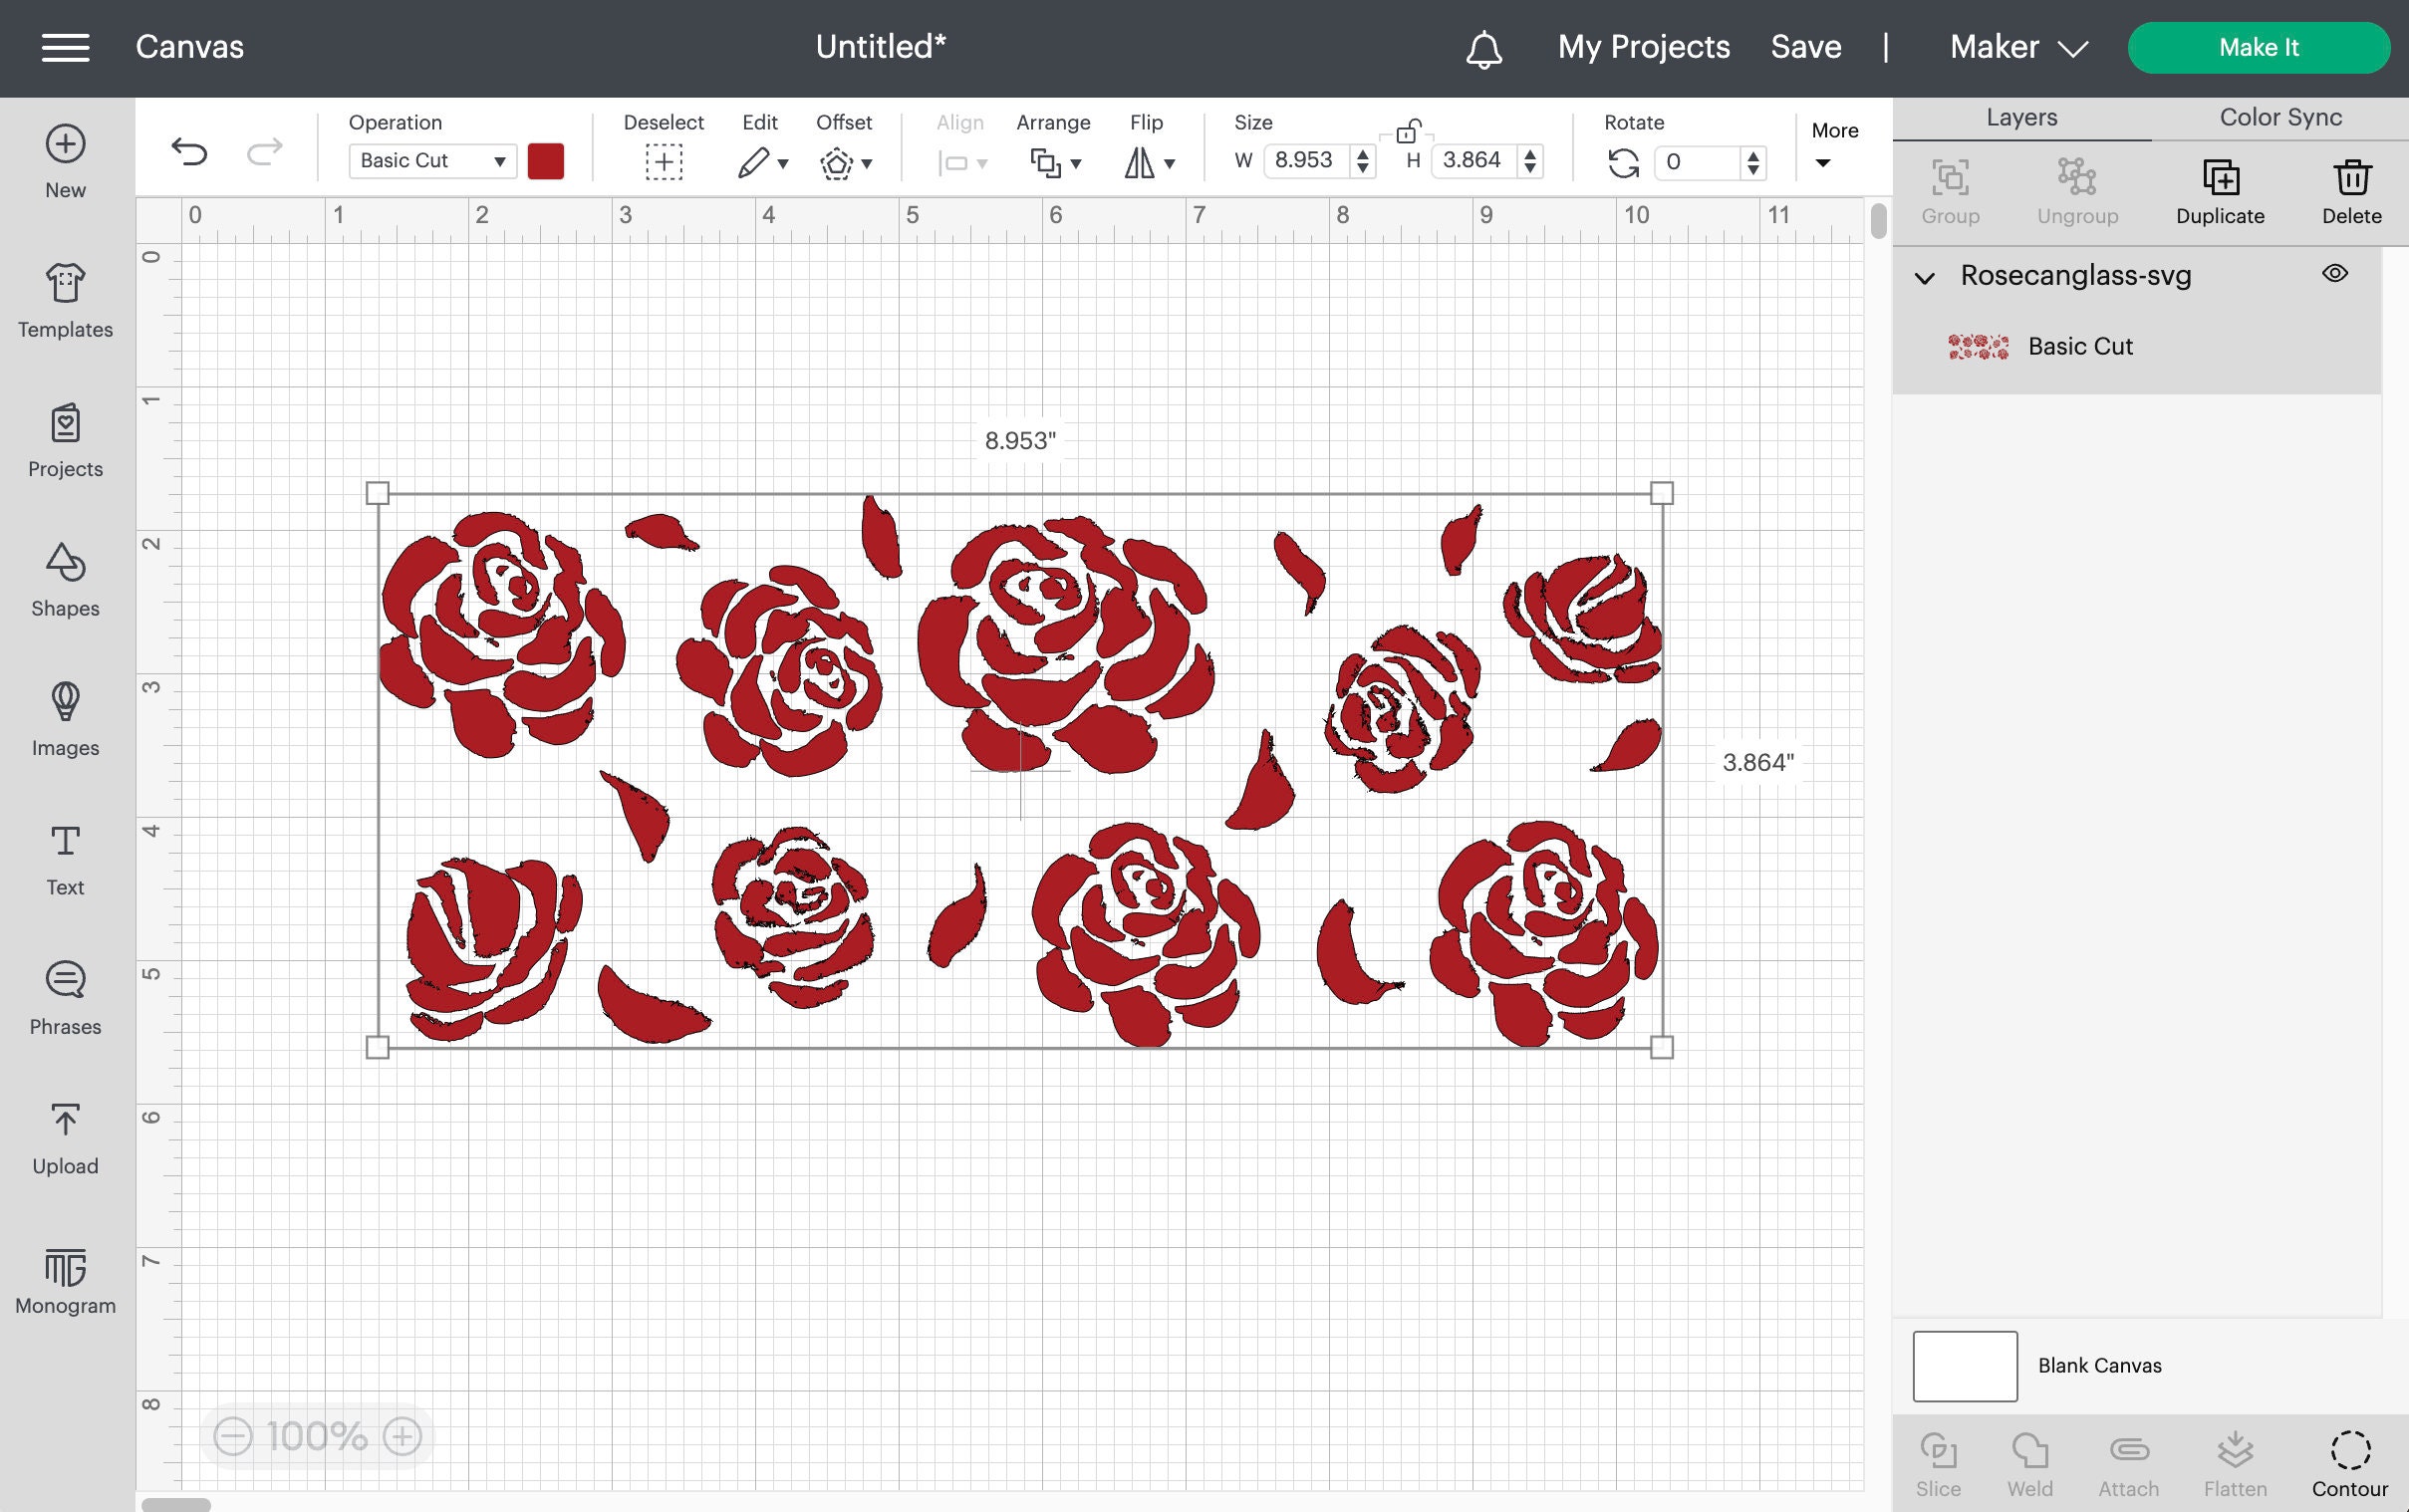Open the Upload panel

(65, 1138)
